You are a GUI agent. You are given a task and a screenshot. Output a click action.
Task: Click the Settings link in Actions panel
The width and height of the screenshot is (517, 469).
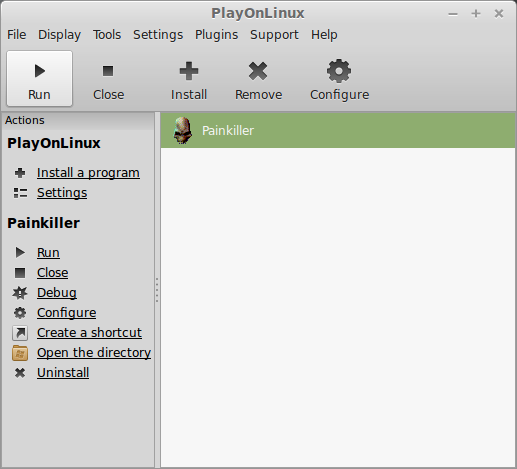click(62, 193)
